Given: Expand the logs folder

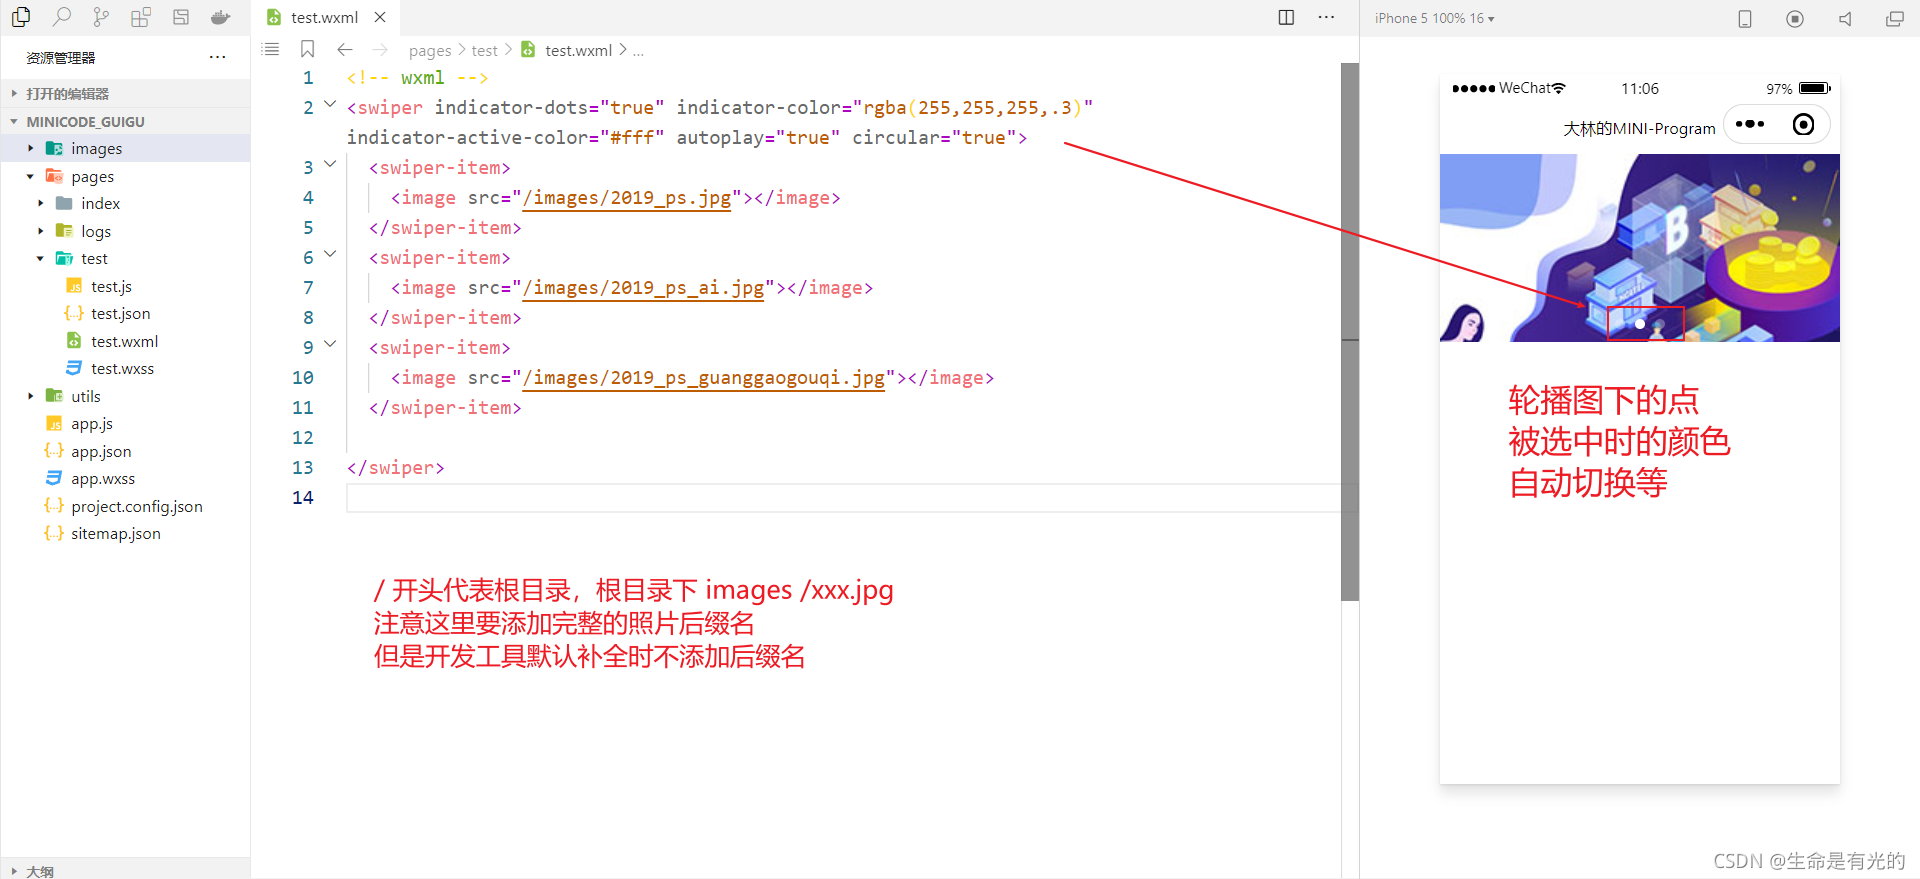Looking at the screenshot, I should coord(40,231).
